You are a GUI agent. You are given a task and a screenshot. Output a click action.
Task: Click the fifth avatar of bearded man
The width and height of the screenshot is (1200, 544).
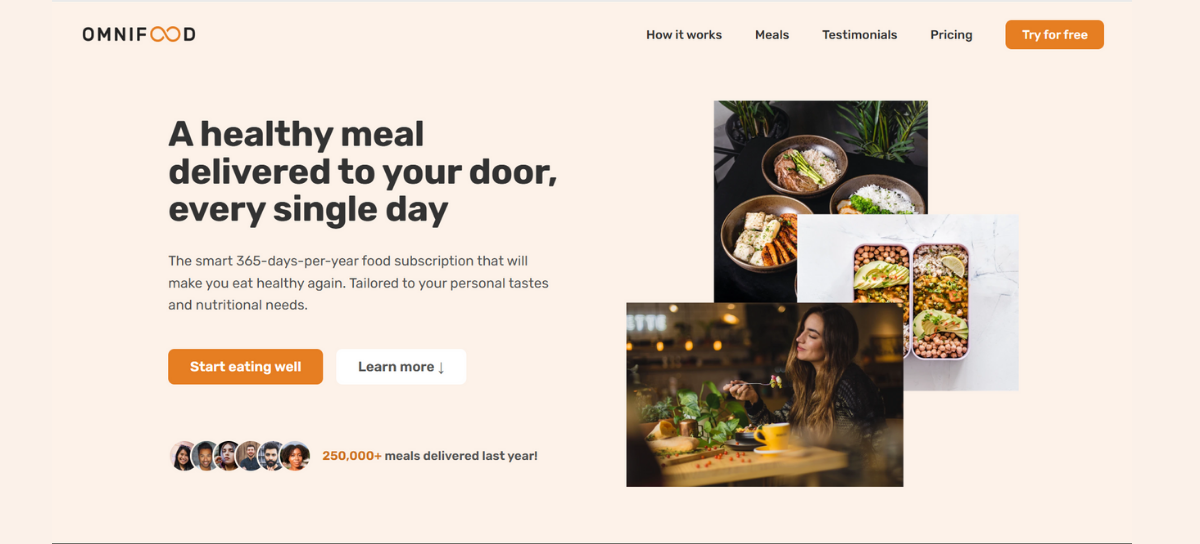pos(272,456)
